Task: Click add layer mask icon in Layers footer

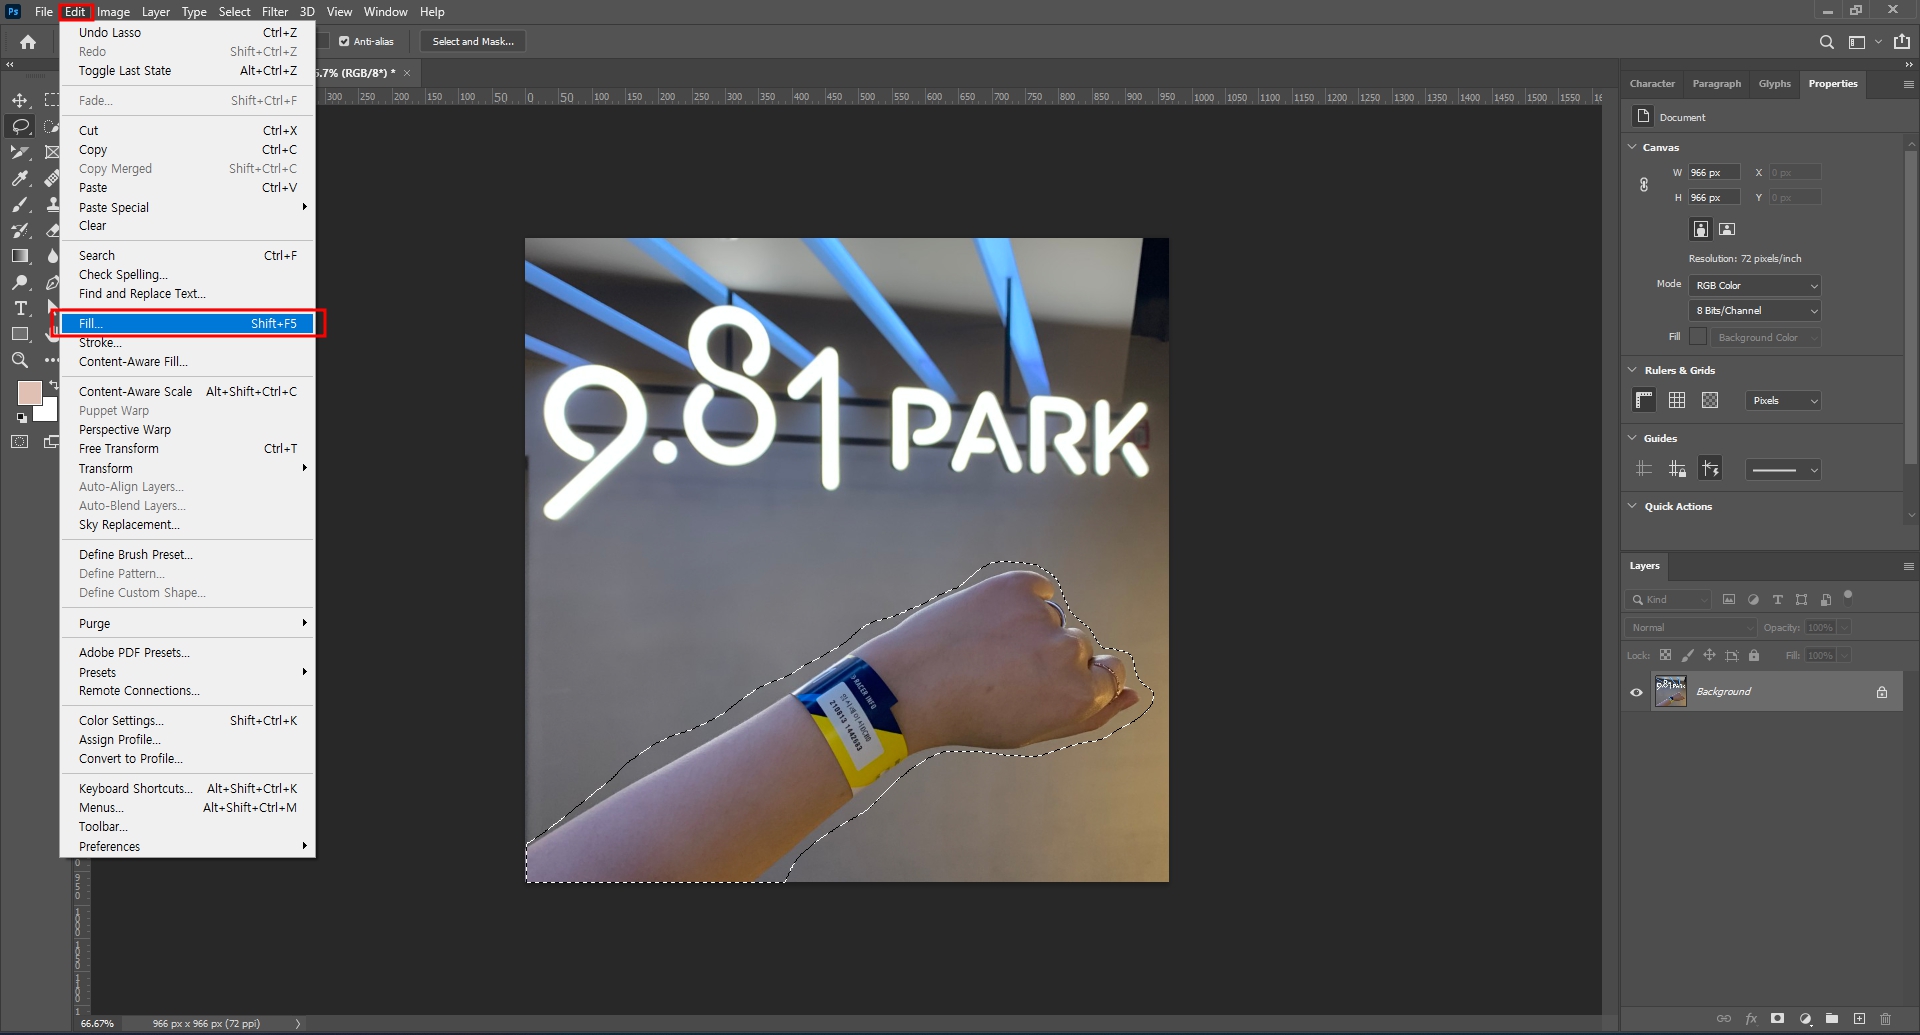Action: pyautogui.click(x=1777, y=1019)
